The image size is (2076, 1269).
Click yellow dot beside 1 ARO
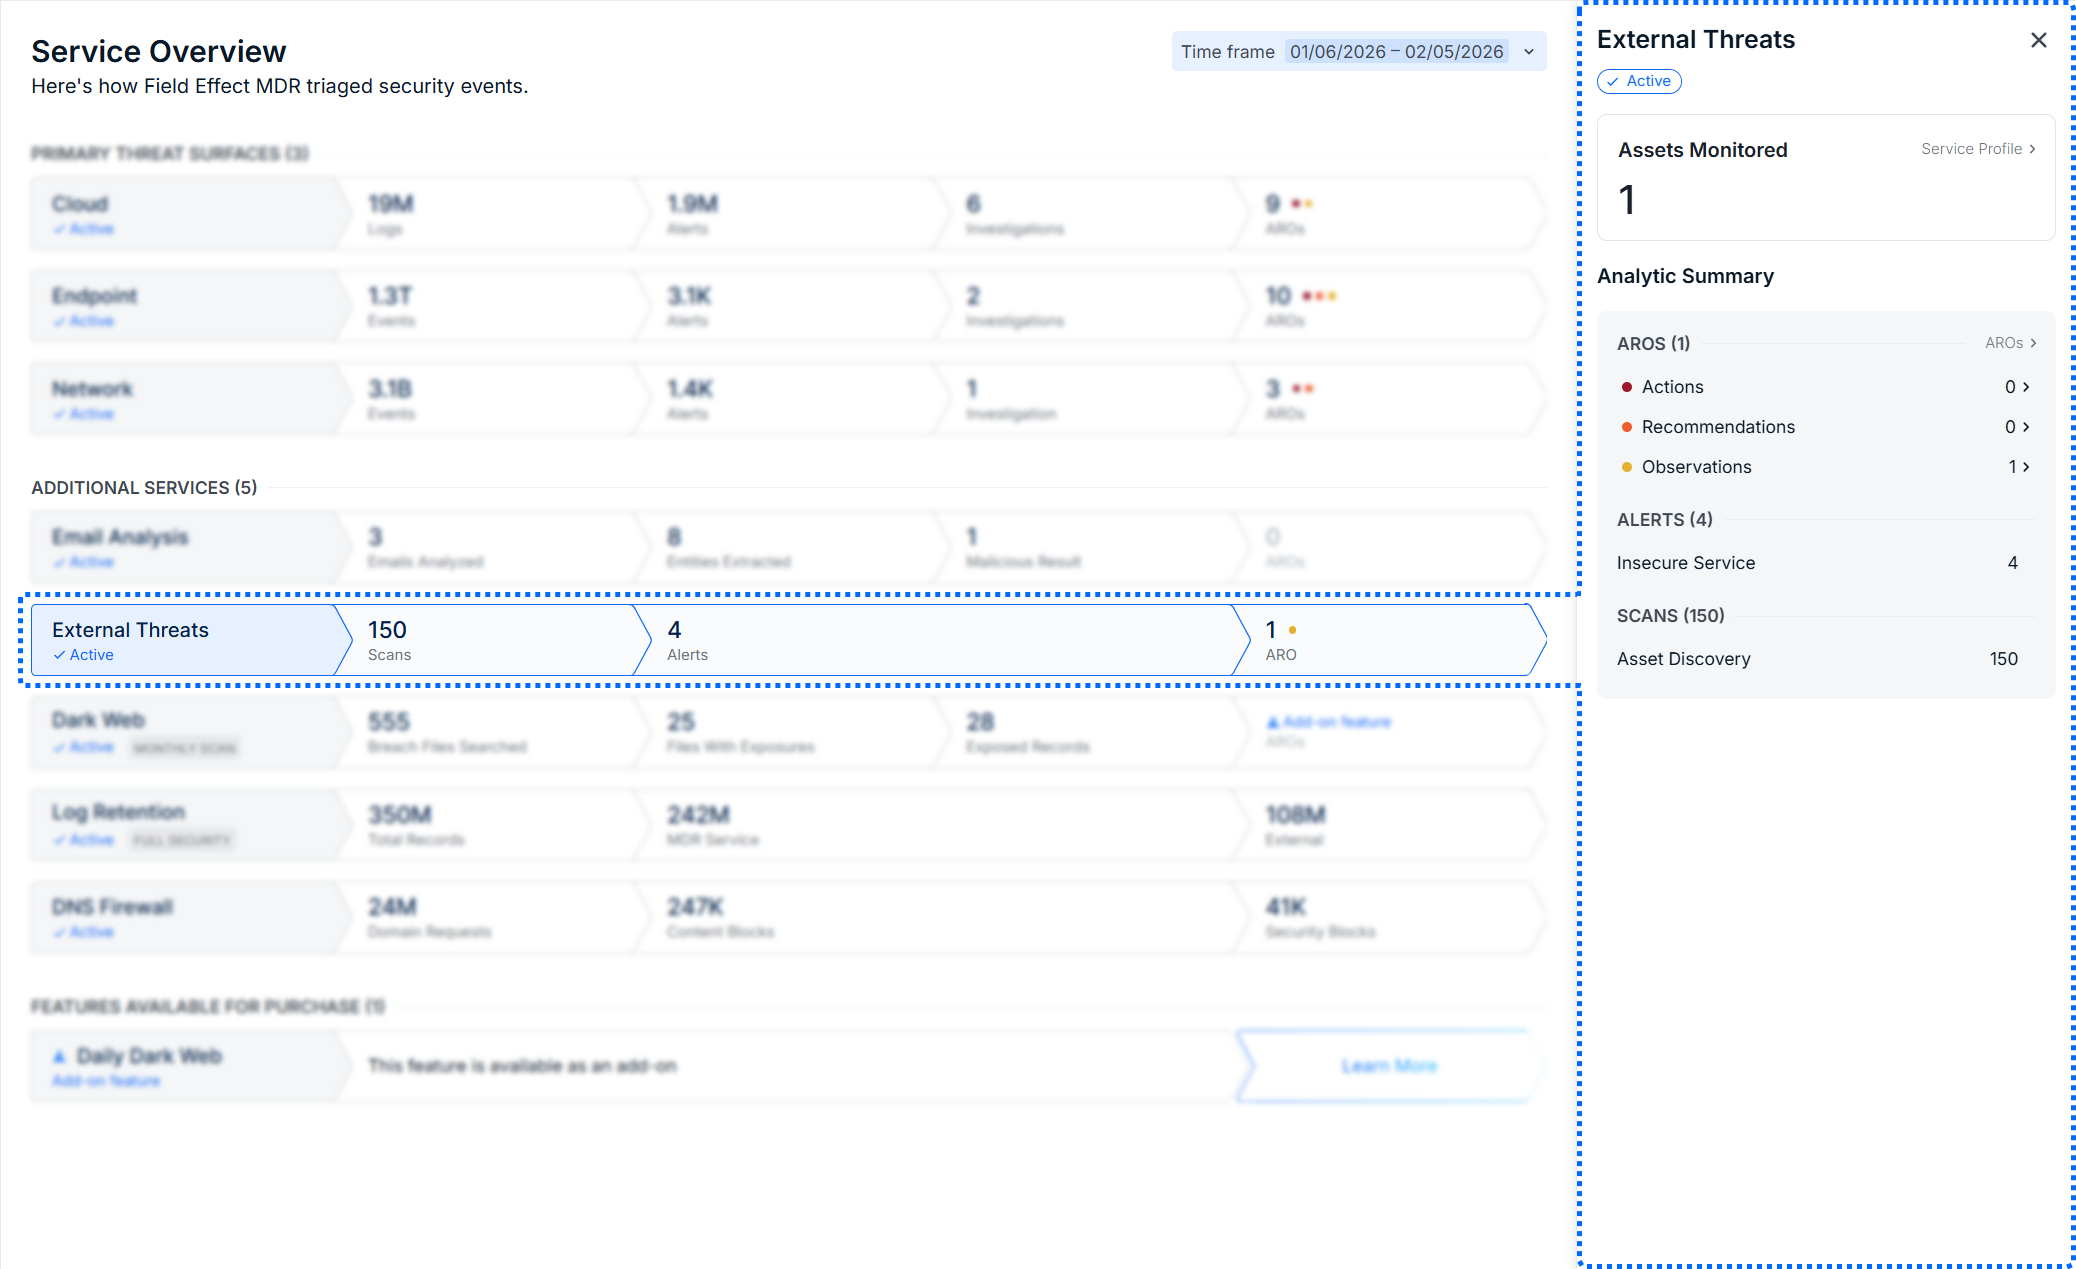pos(1293,630)
